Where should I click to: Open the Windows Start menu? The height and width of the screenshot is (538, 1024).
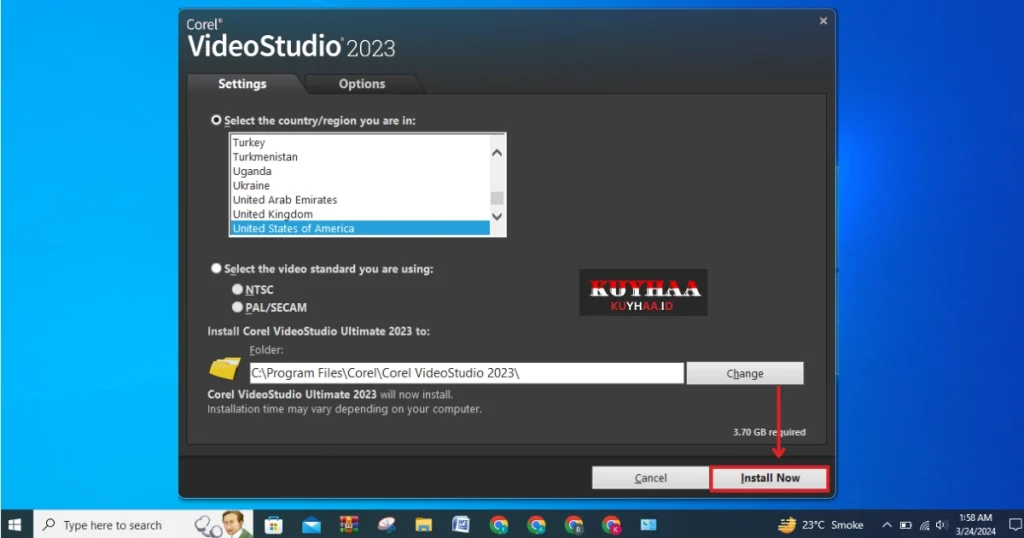(x=15, y=525)
